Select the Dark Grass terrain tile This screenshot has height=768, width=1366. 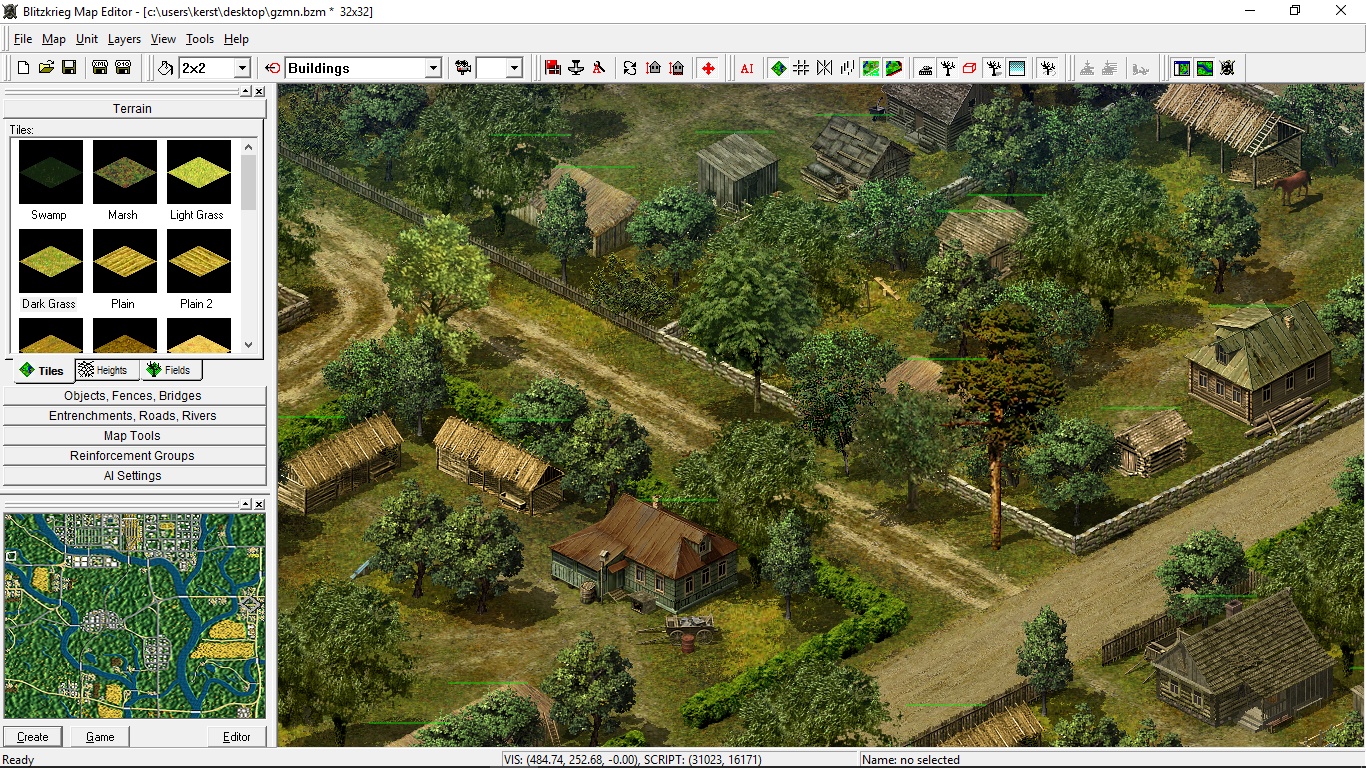[49, 270]
